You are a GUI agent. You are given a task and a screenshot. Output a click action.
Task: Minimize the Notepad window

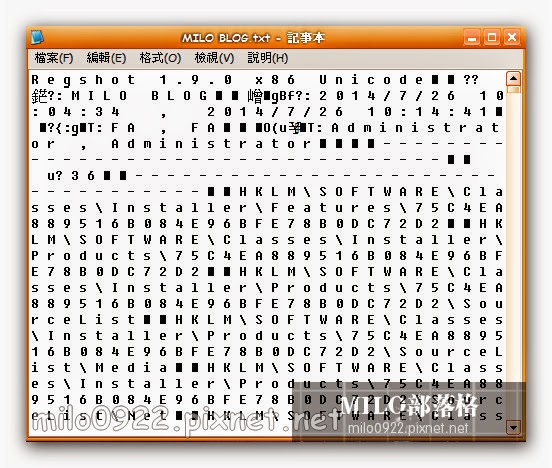tap(472, 37)
